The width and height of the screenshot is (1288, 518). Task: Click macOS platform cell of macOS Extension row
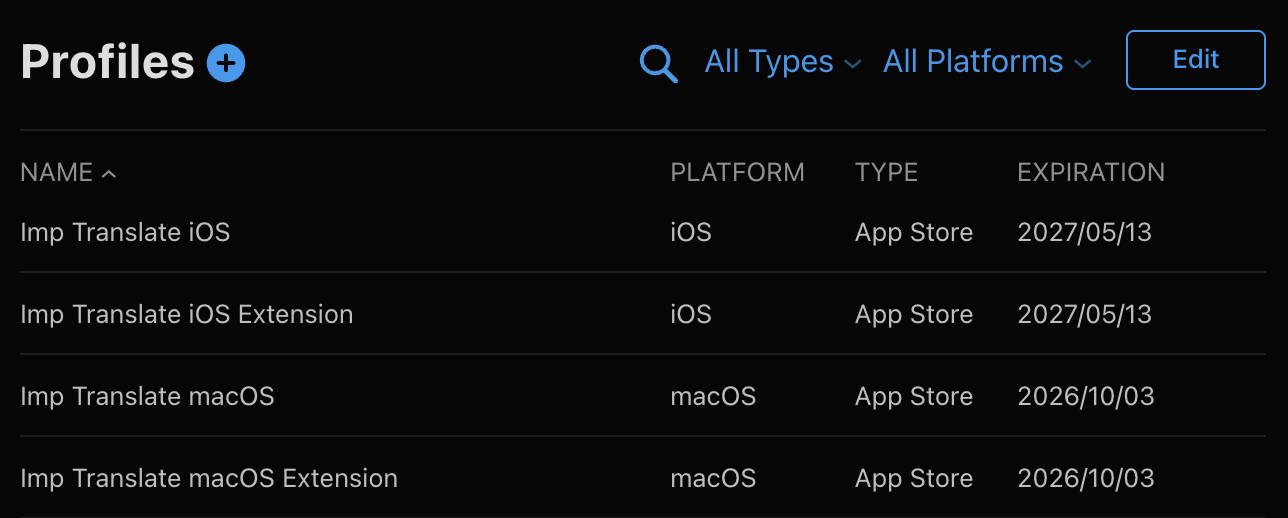(713, 478)
